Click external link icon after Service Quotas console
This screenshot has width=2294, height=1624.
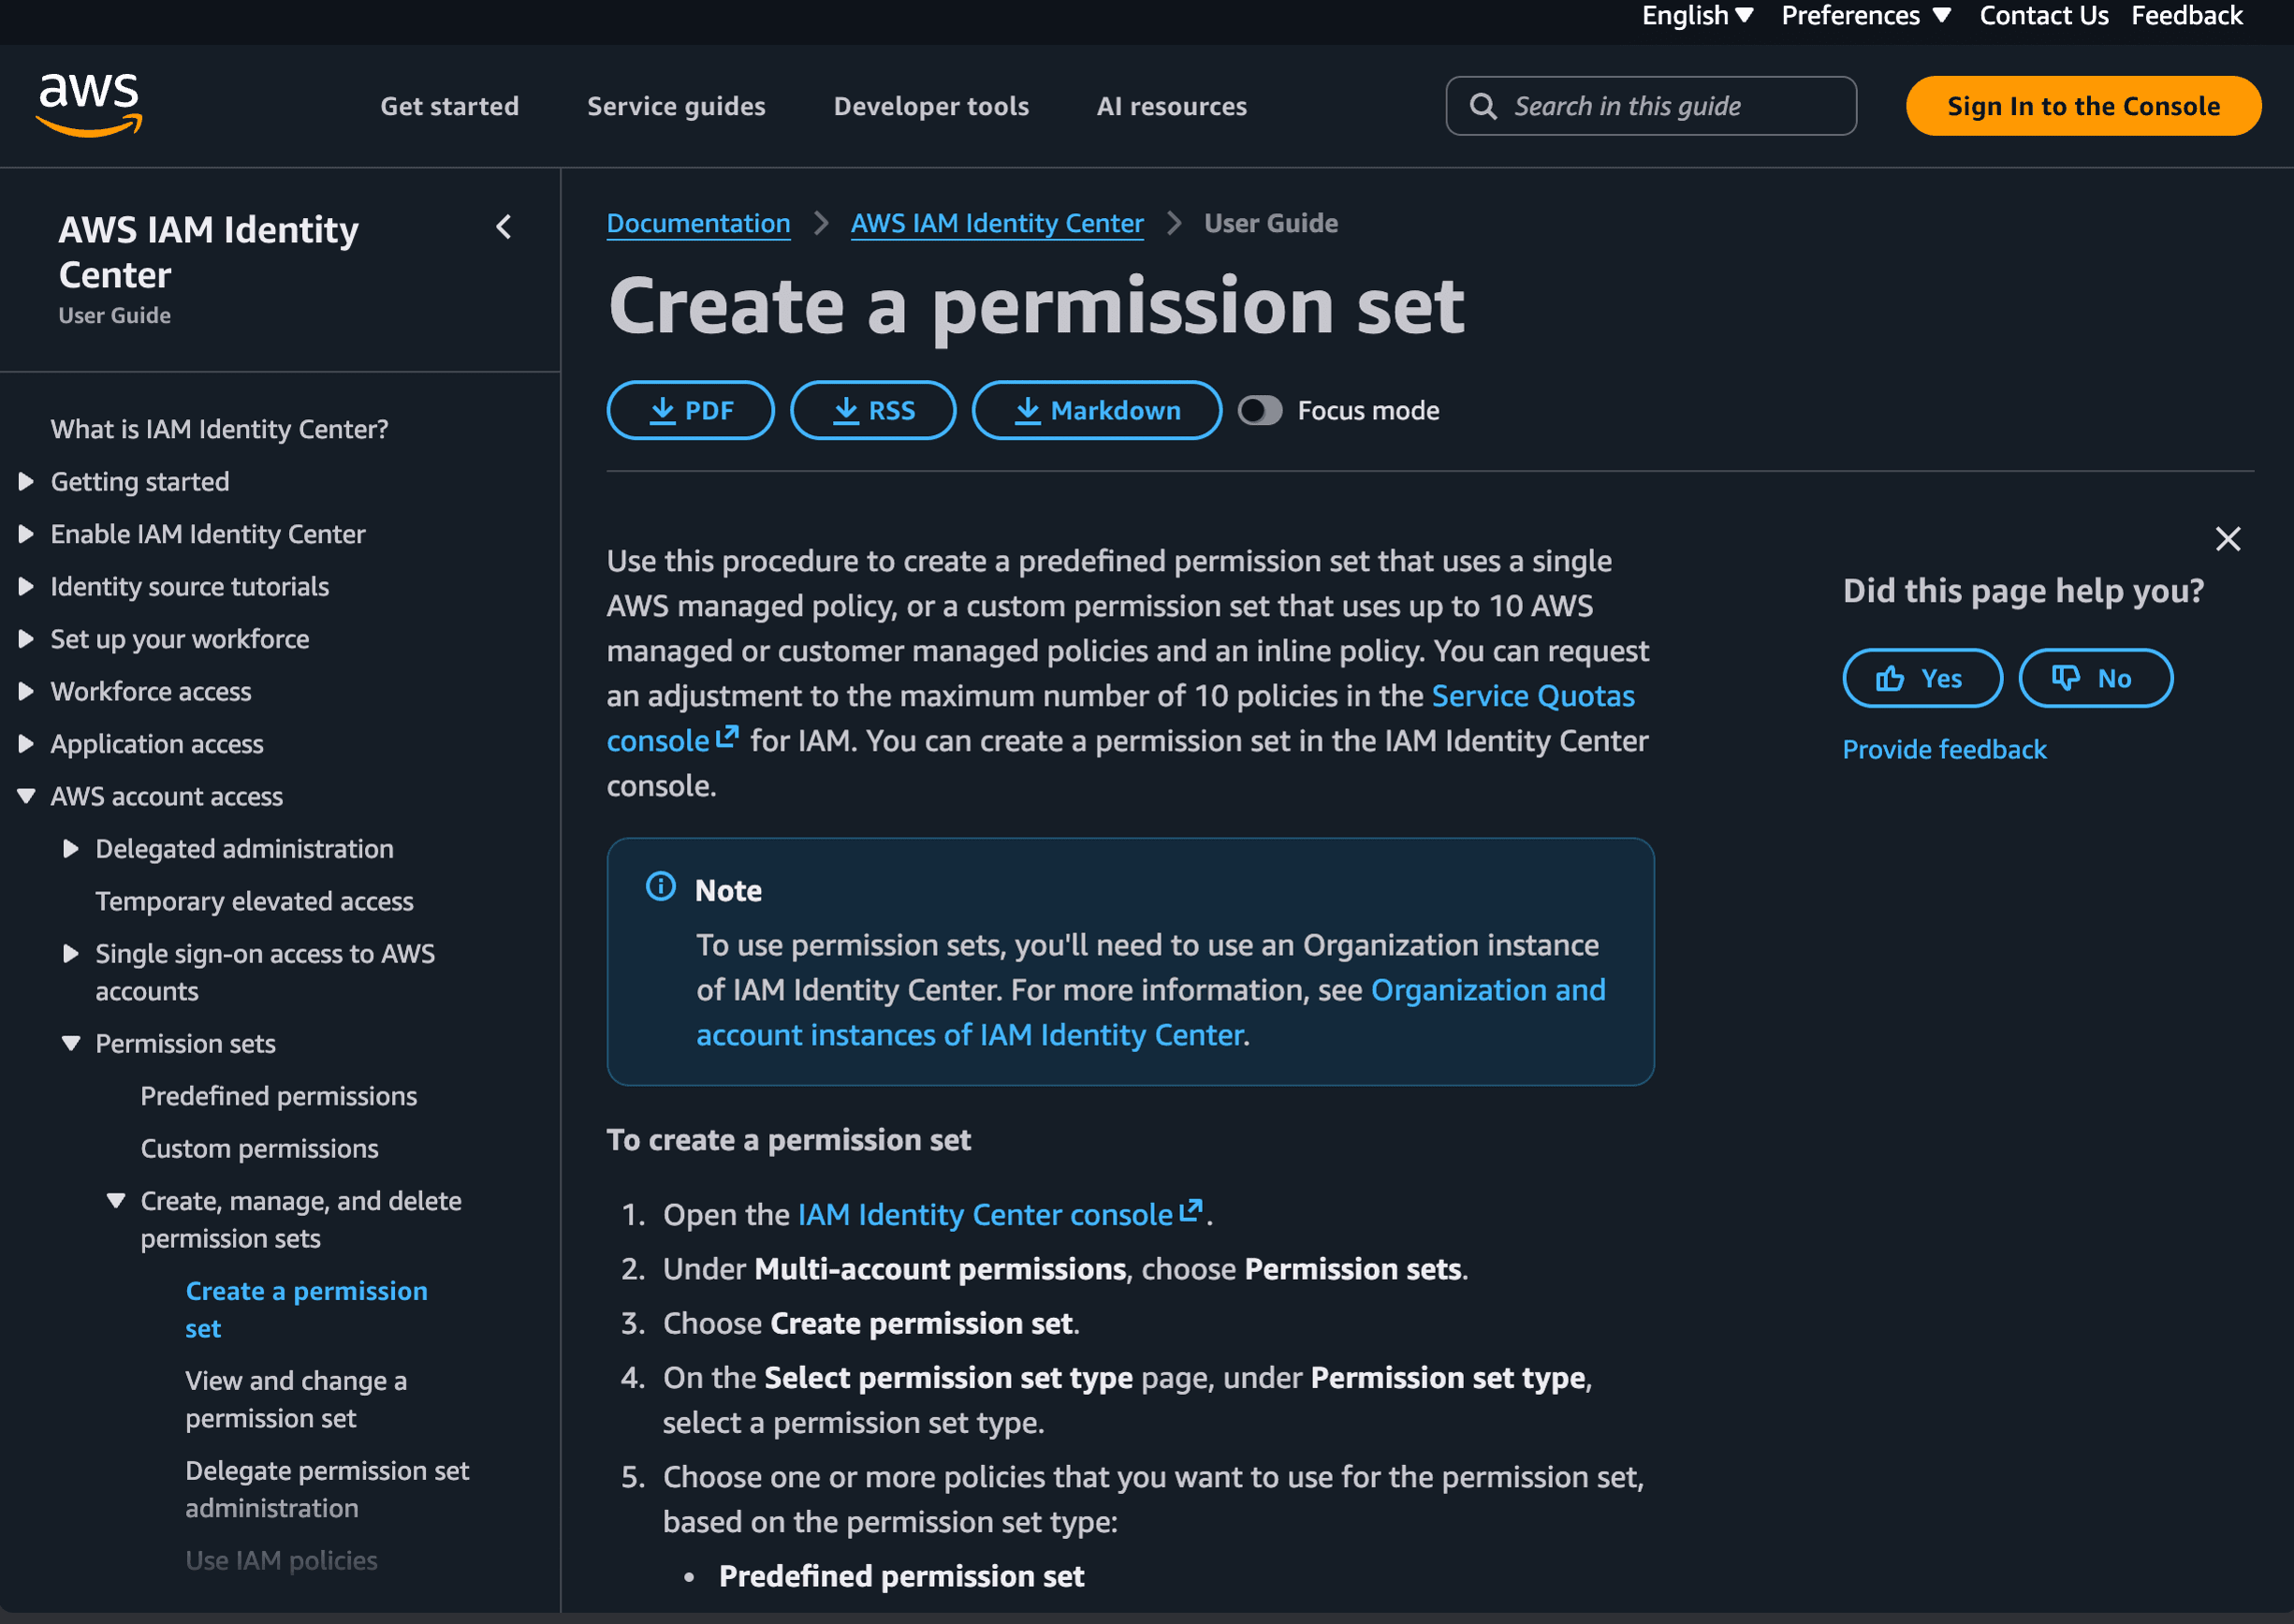tap(727, 738)
